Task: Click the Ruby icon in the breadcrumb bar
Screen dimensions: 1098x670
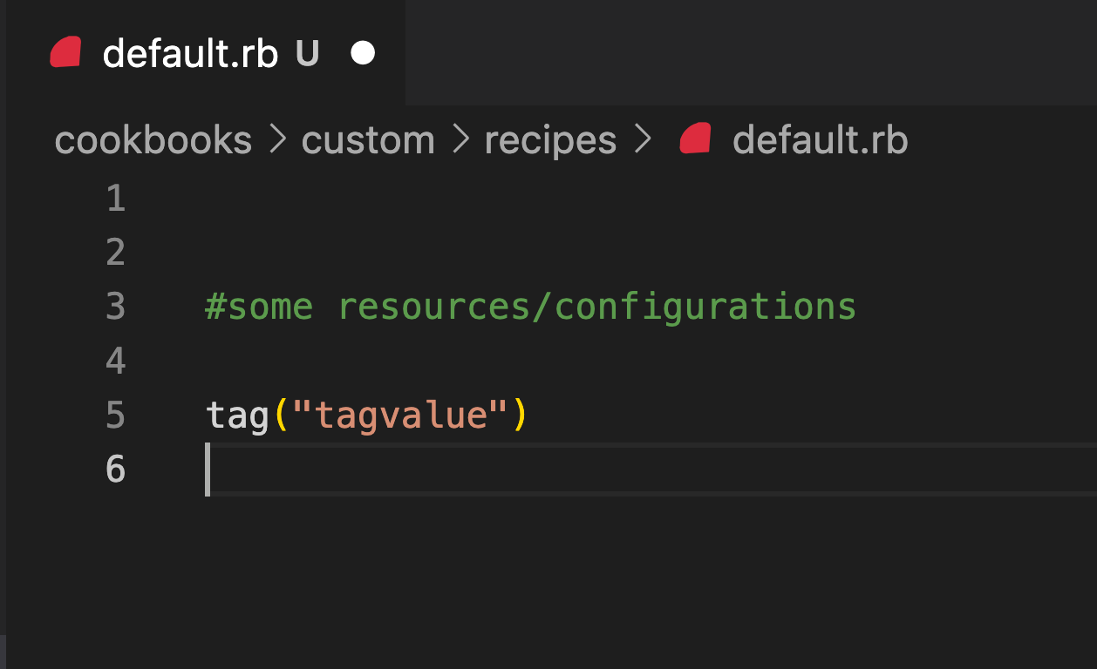Action: click(x=694, y=139)
